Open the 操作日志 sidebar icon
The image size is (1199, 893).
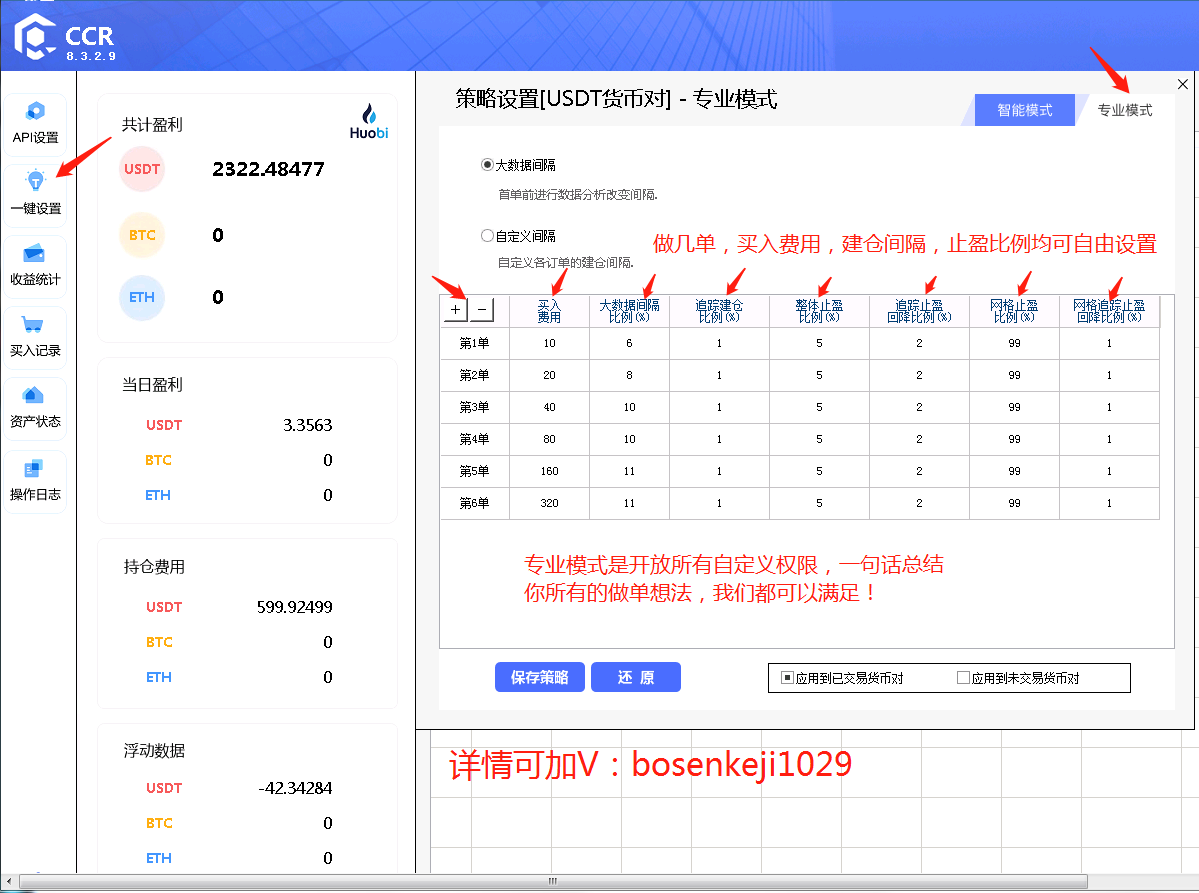point(33,469)
